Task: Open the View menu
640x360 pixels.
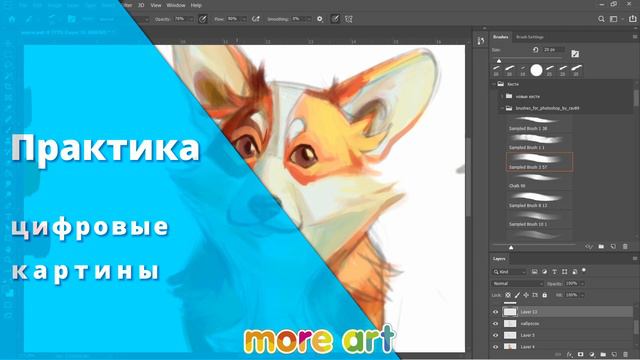Action: coord(156,5)
